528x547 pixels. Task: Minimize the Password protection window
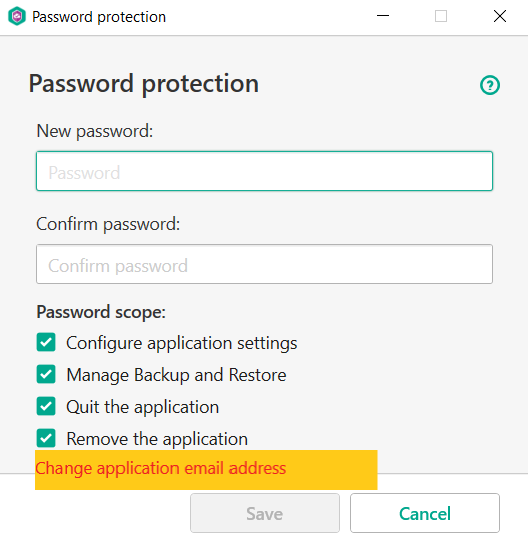point(383,16)
